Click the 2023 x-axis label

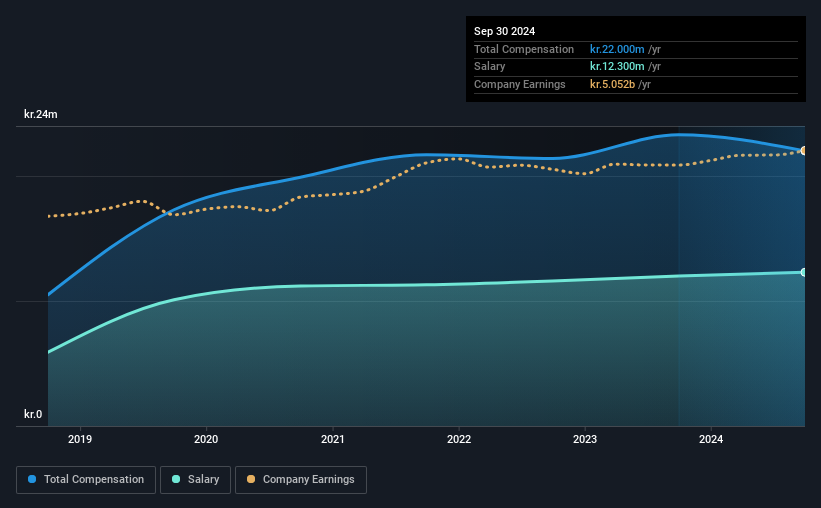pos(585,439)
